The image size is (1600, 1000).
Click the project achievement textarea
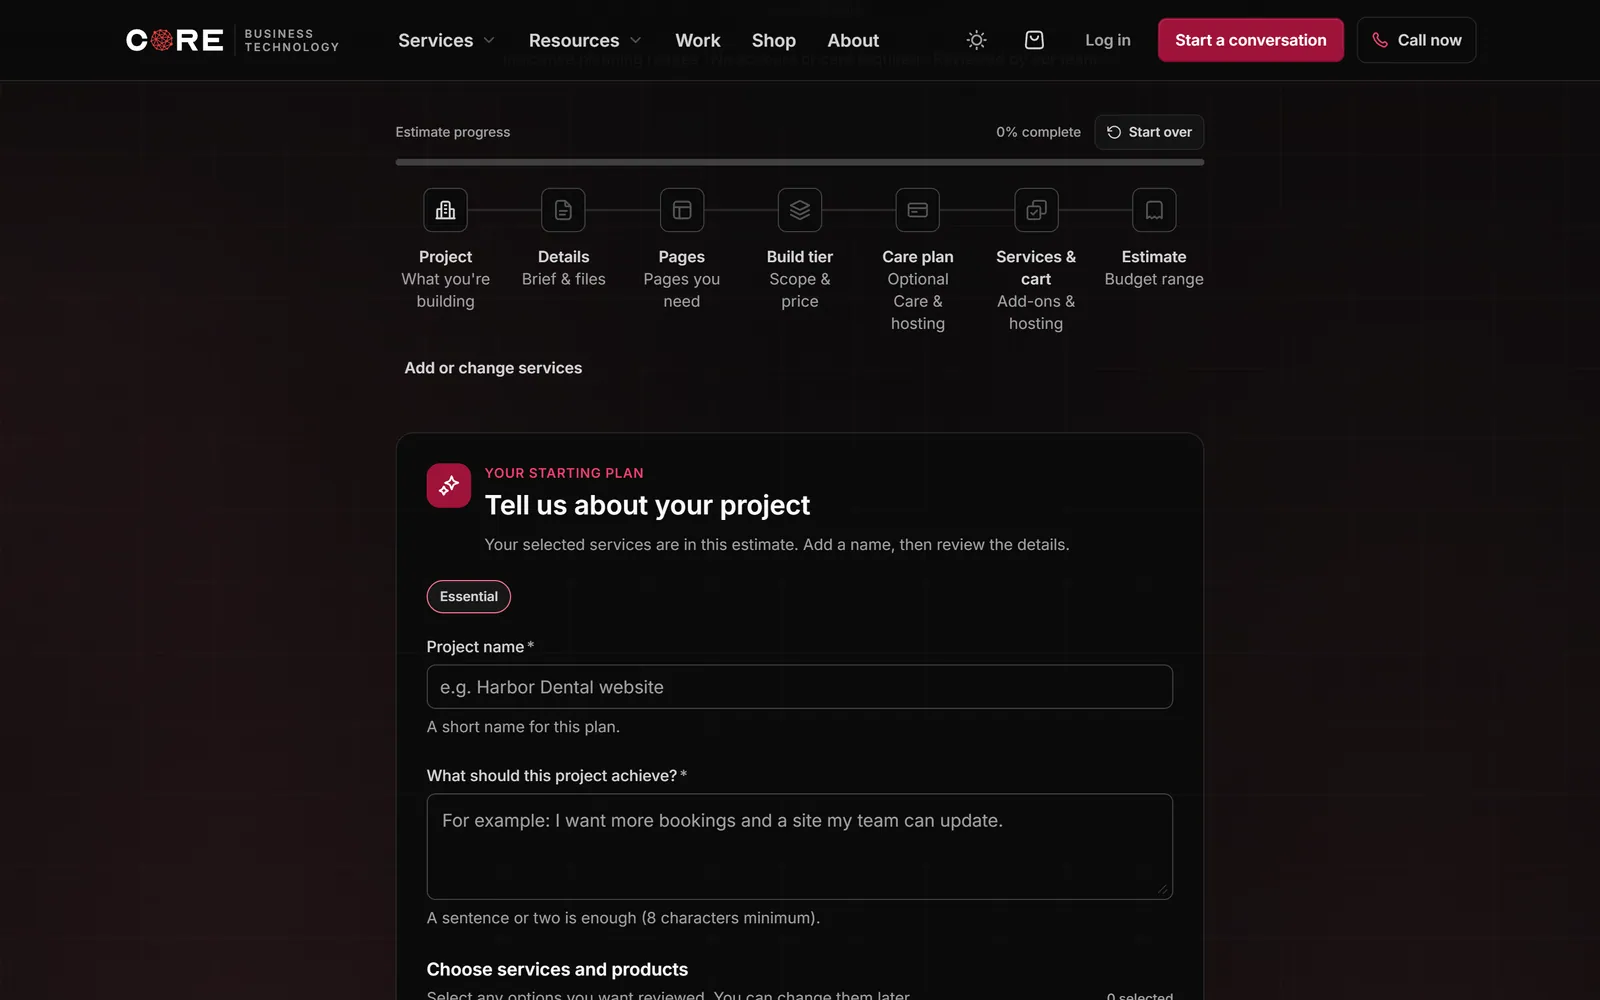[800, 846]
